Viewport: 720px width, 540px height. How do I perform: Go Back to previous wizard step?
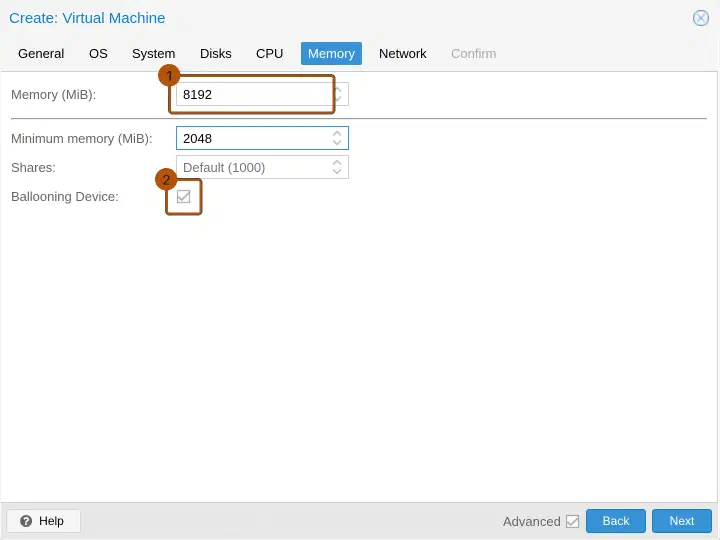click(615, 521)
